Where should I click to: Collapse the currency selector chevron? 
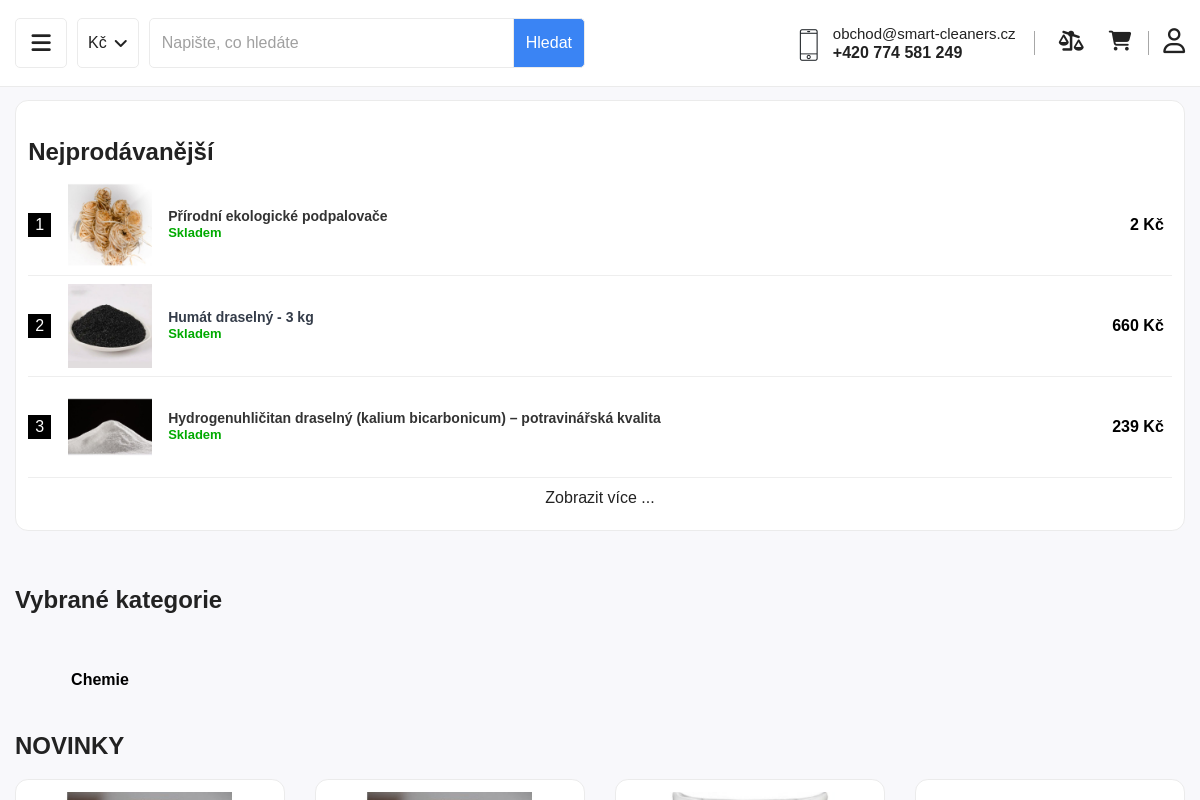pos(121,43)
